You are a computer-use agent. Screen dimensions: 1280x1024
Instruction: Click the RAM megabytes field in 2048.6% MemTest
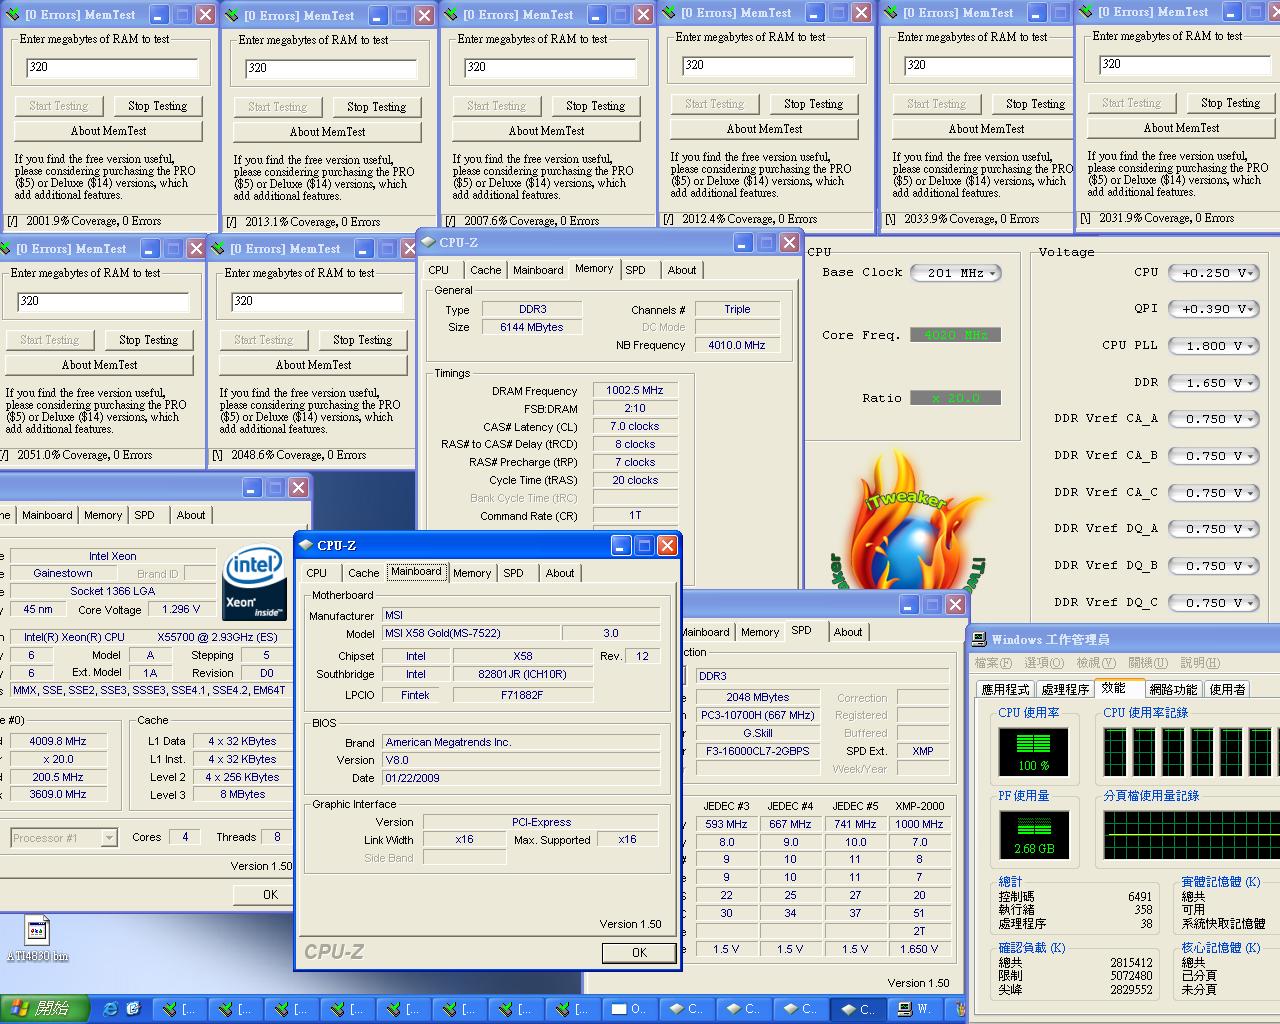pos(317,301)
